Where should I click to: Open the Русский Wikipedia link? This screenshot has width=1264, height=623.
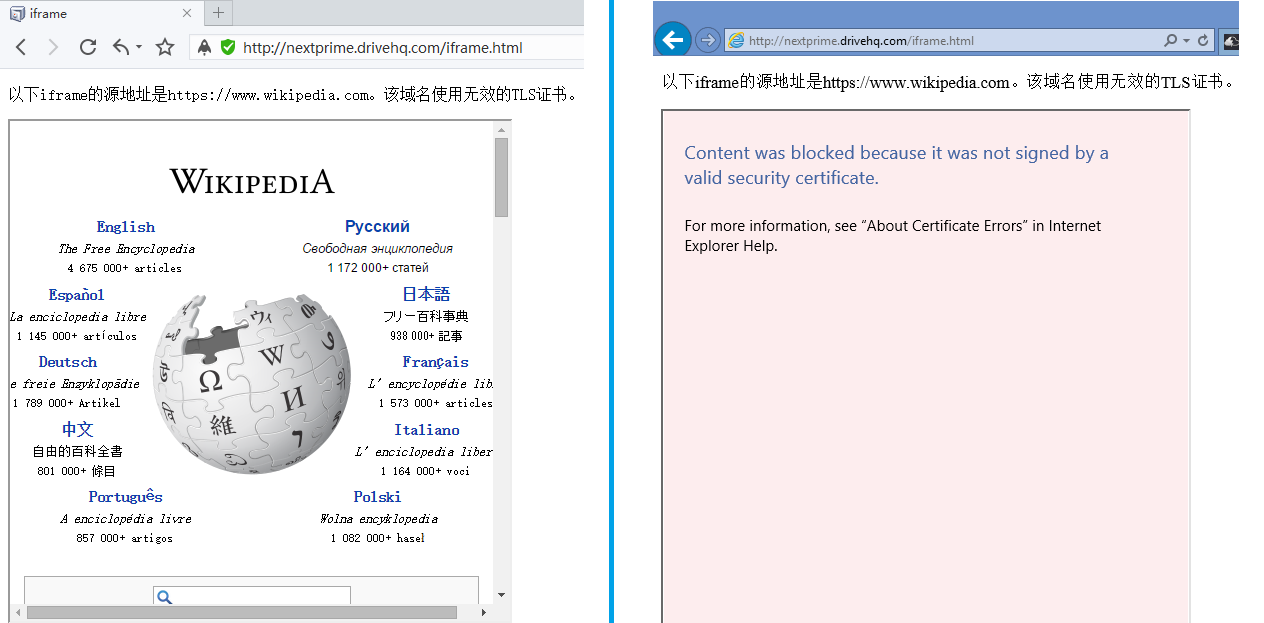click(x=377, y=227)
